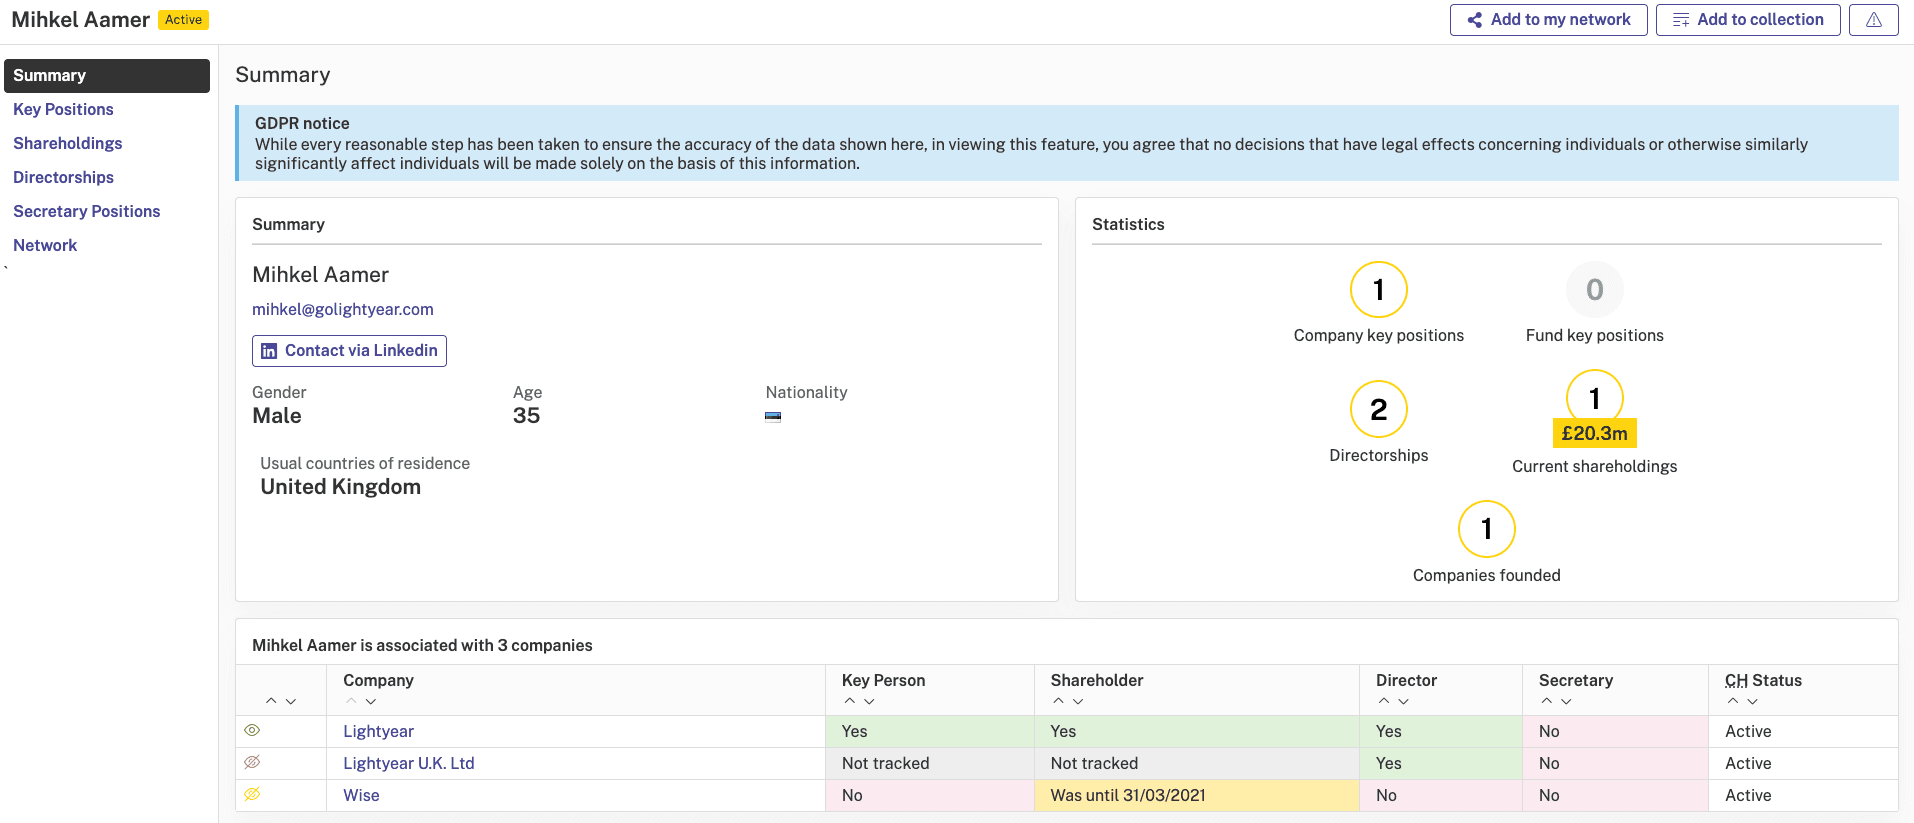This screenshot has width=1914, height=823.
Task: Select the Summary sidebar tab
Action: pos(107,76)
